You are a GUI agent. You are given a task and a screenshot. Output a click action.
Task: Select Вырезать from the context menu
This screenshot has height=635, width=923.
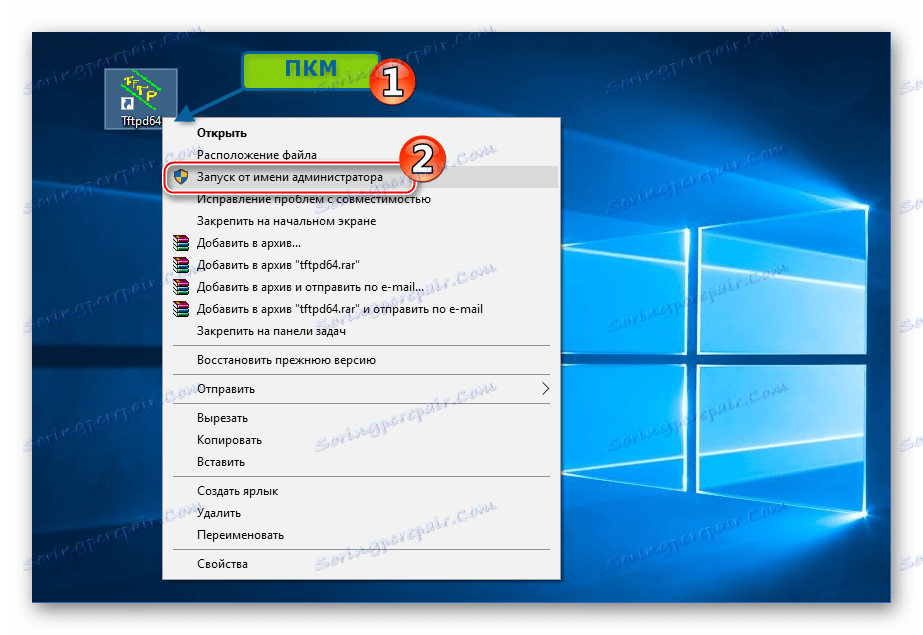361,418
